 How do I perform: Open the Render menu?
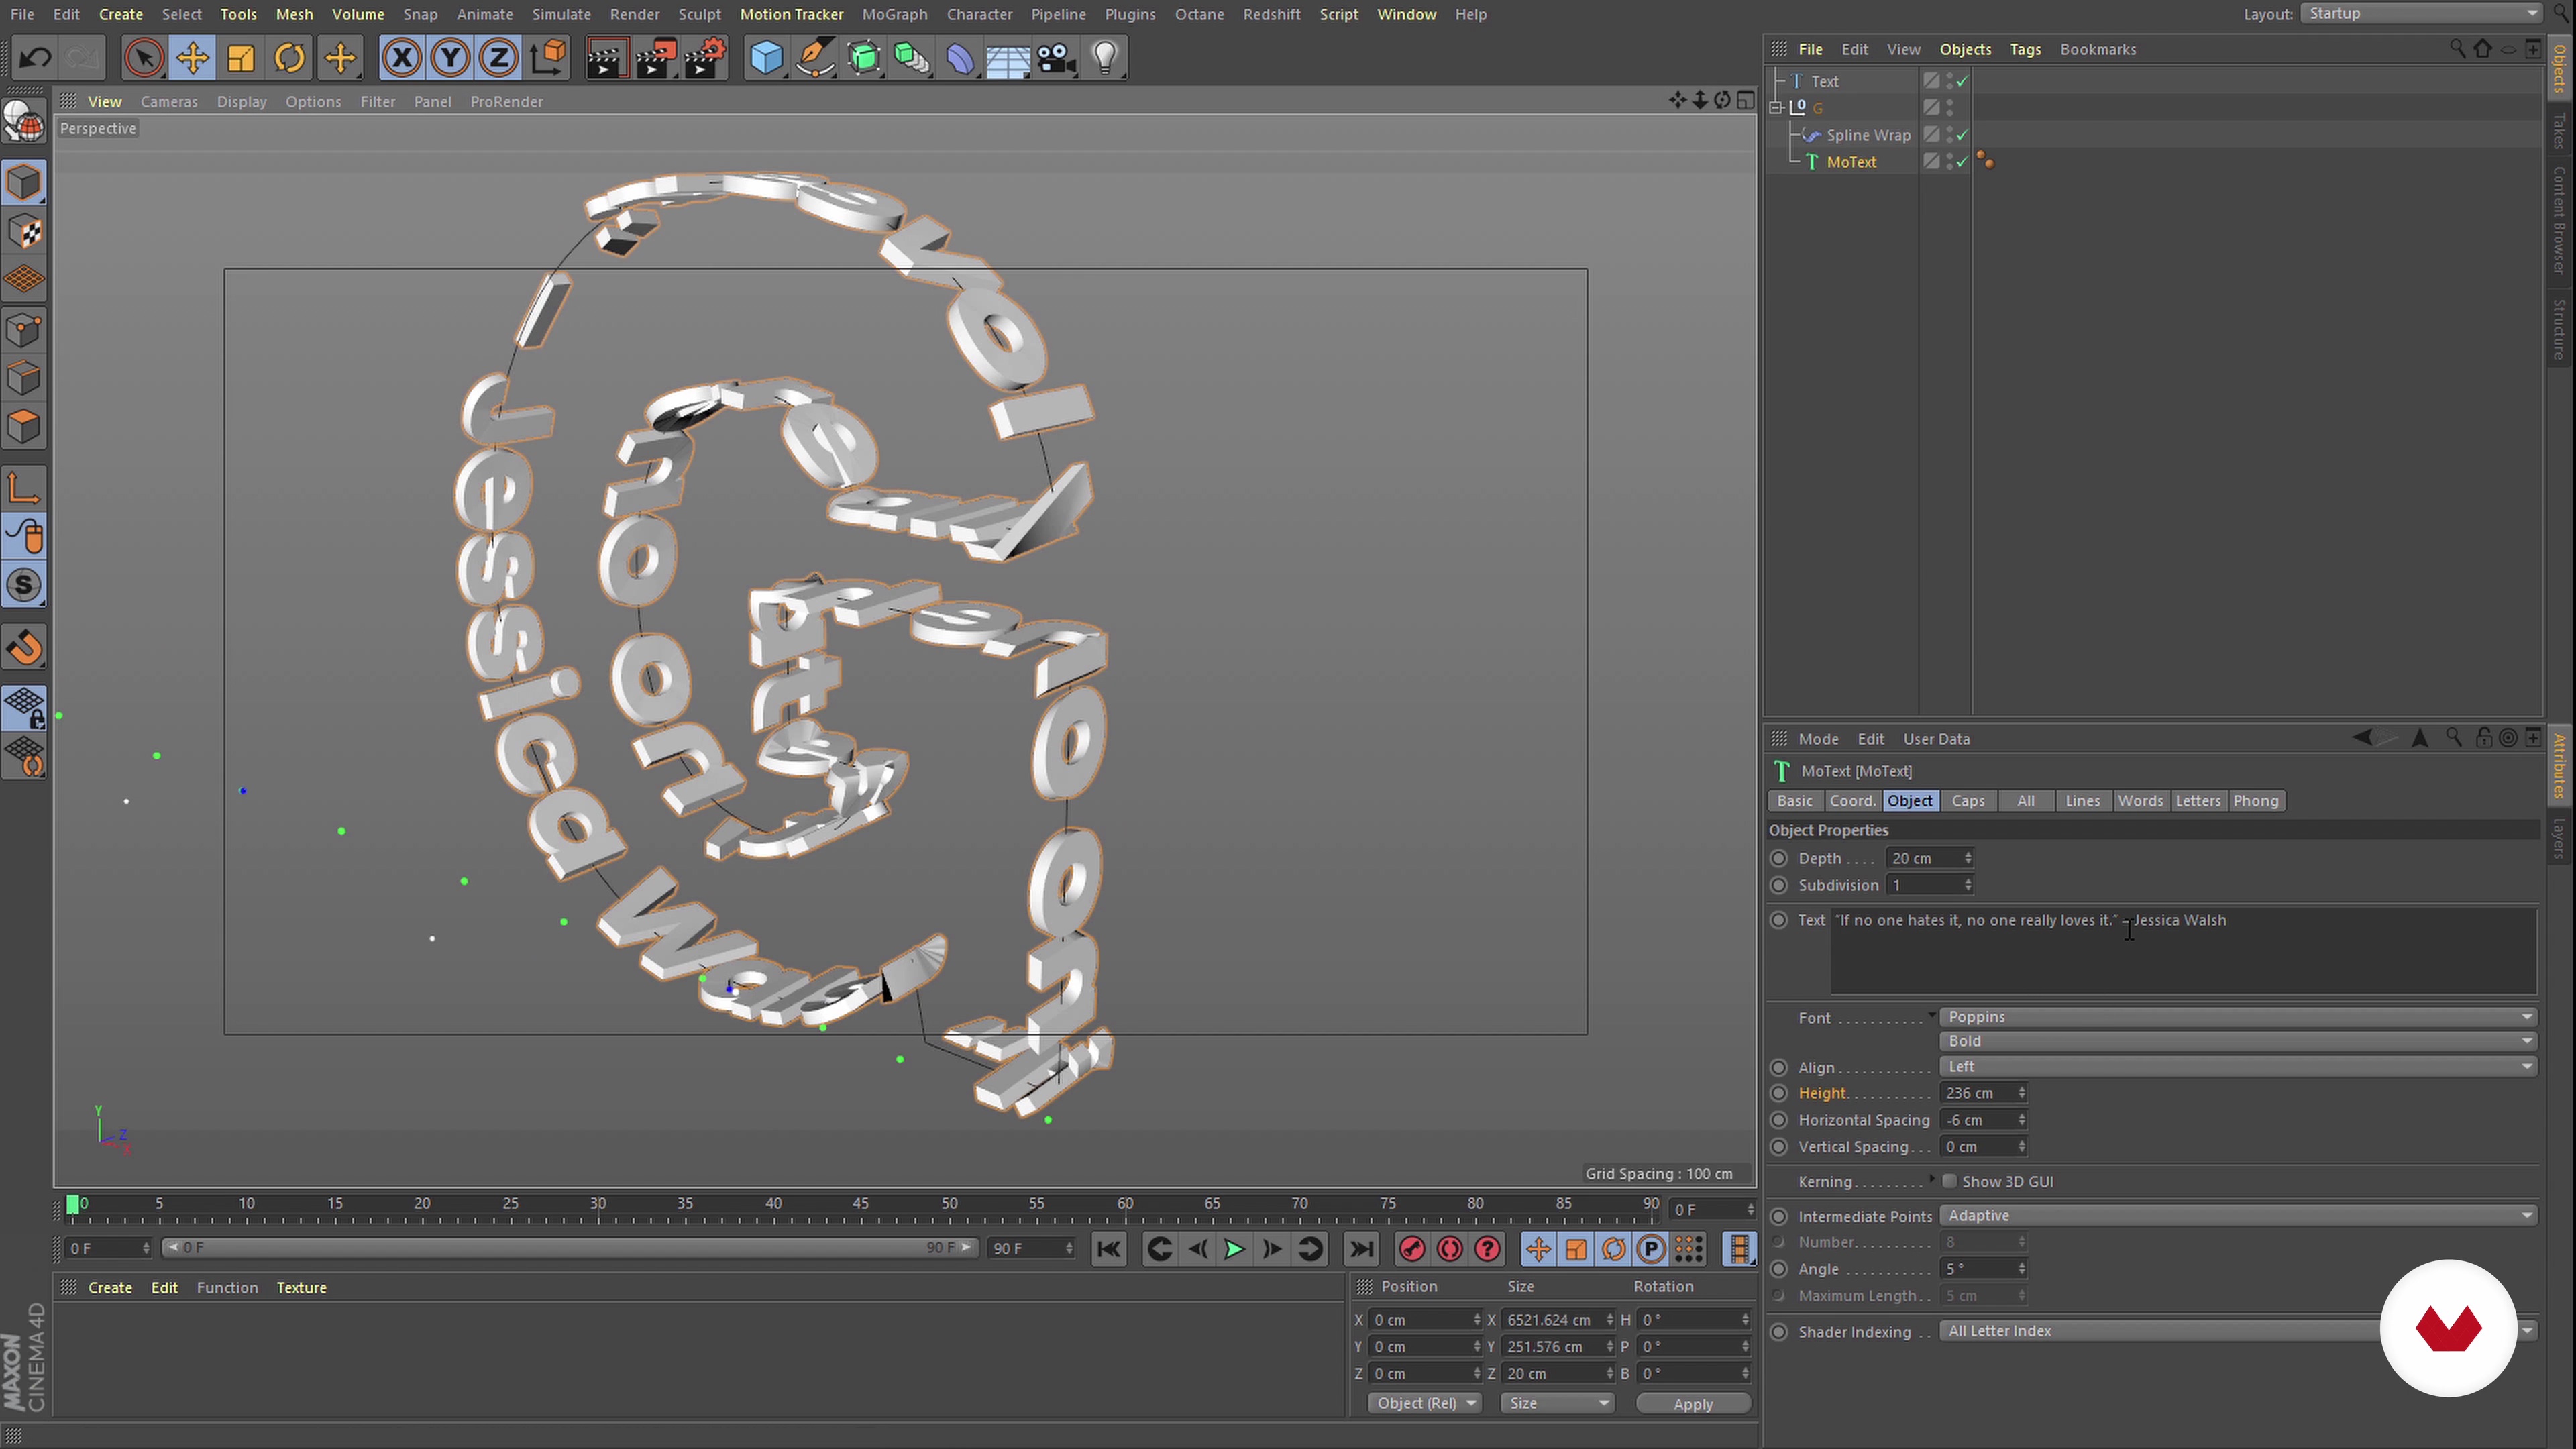coord(634,14)
